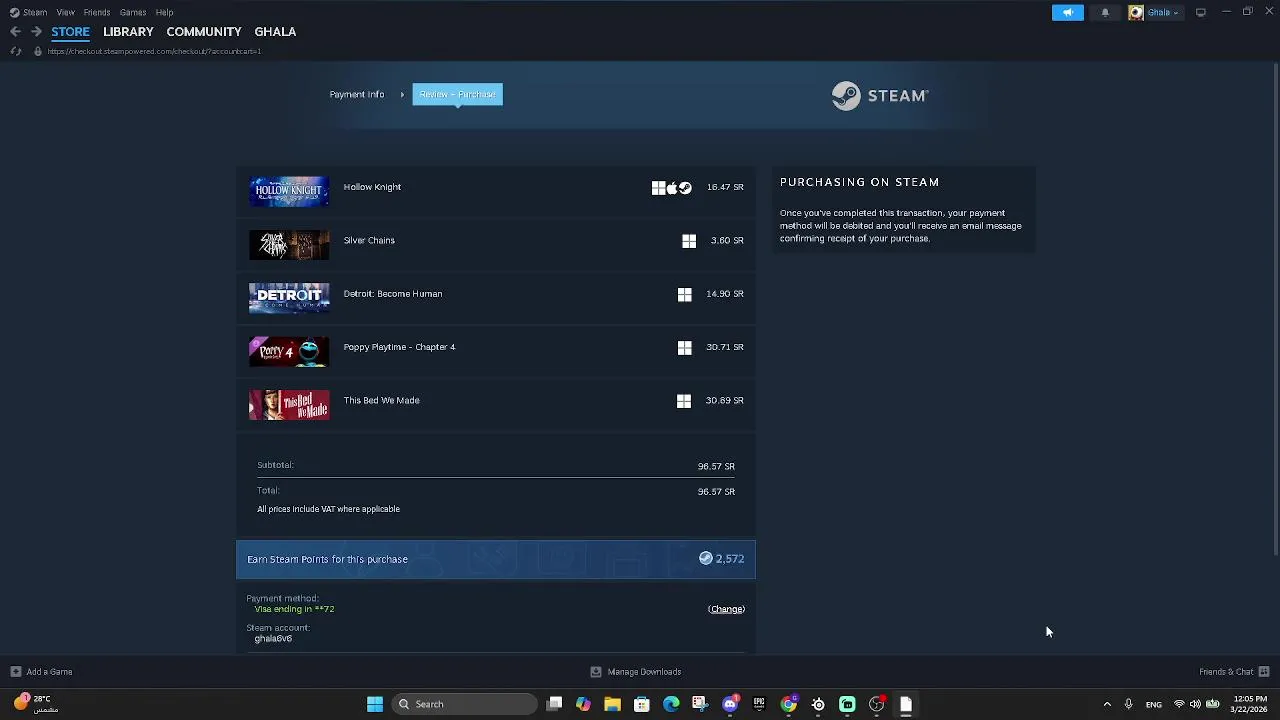The width and height of the screenshot is (1280, 720).
Task: Click the Silver Chains title text
Action: click(x=369, y=240)
